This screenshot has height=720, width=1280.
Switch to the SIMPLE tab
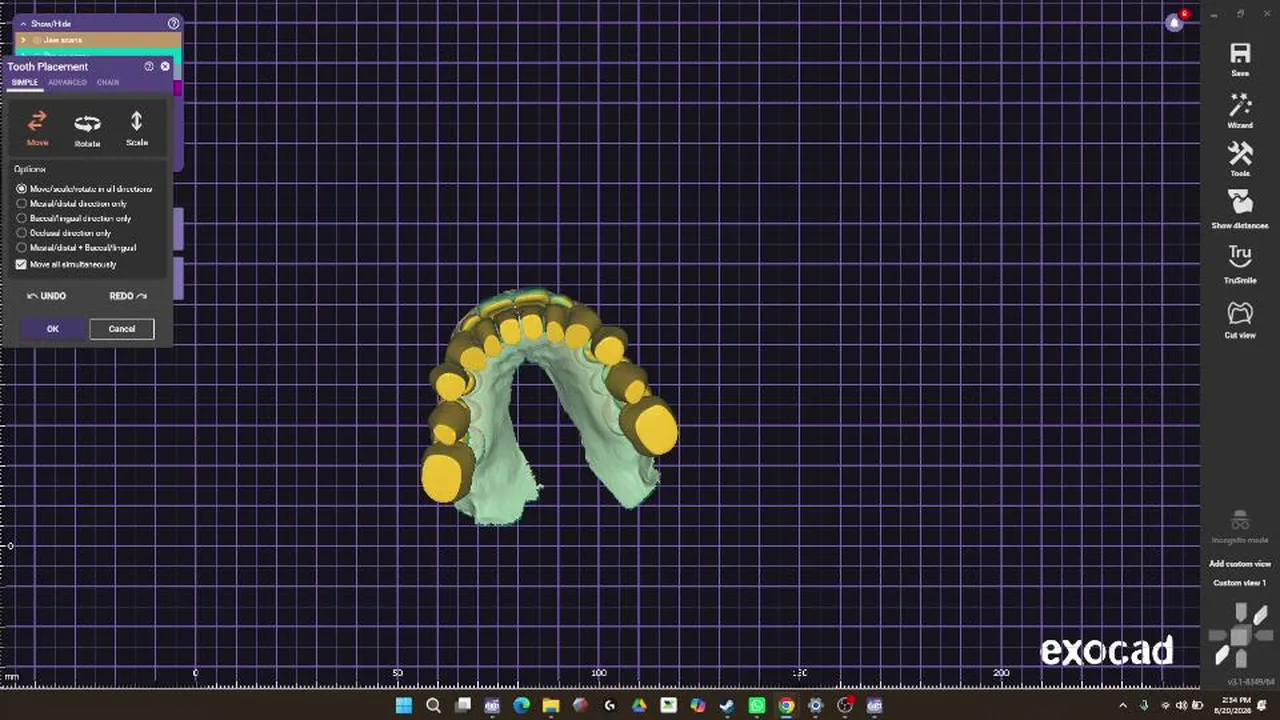[25, 83]
